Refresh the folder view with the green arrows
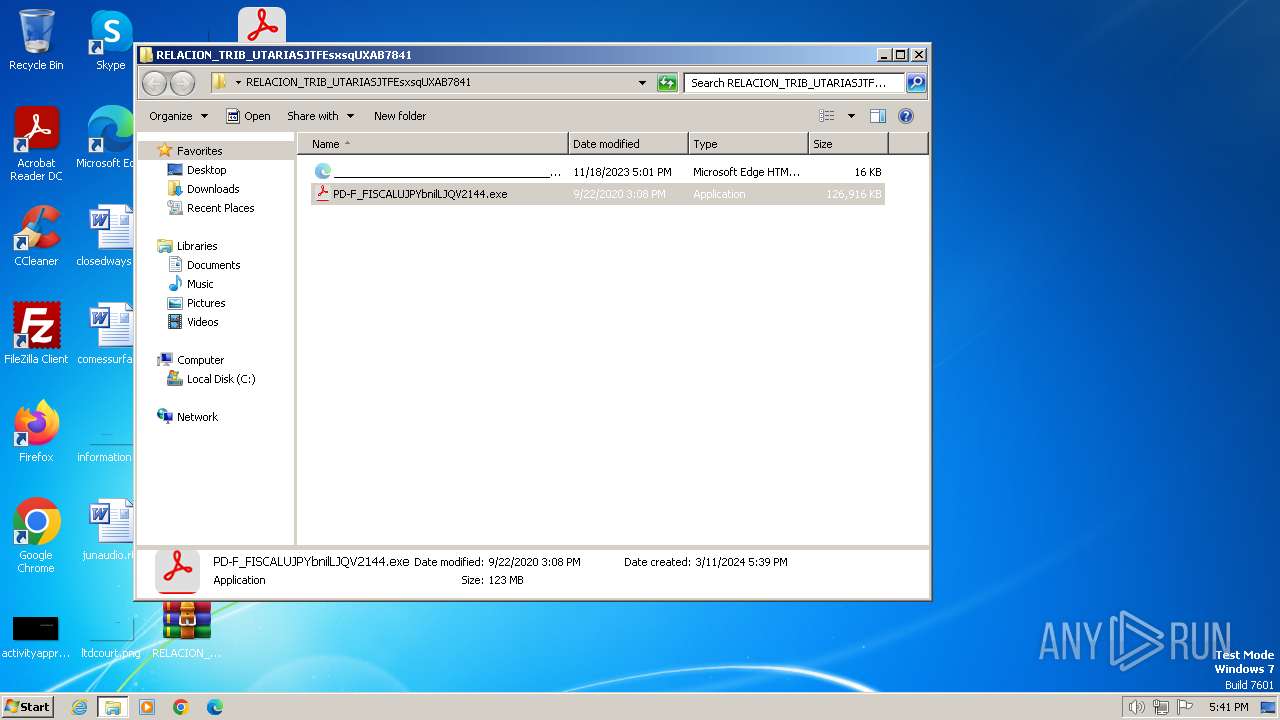1280x720 pixels. 667,83
